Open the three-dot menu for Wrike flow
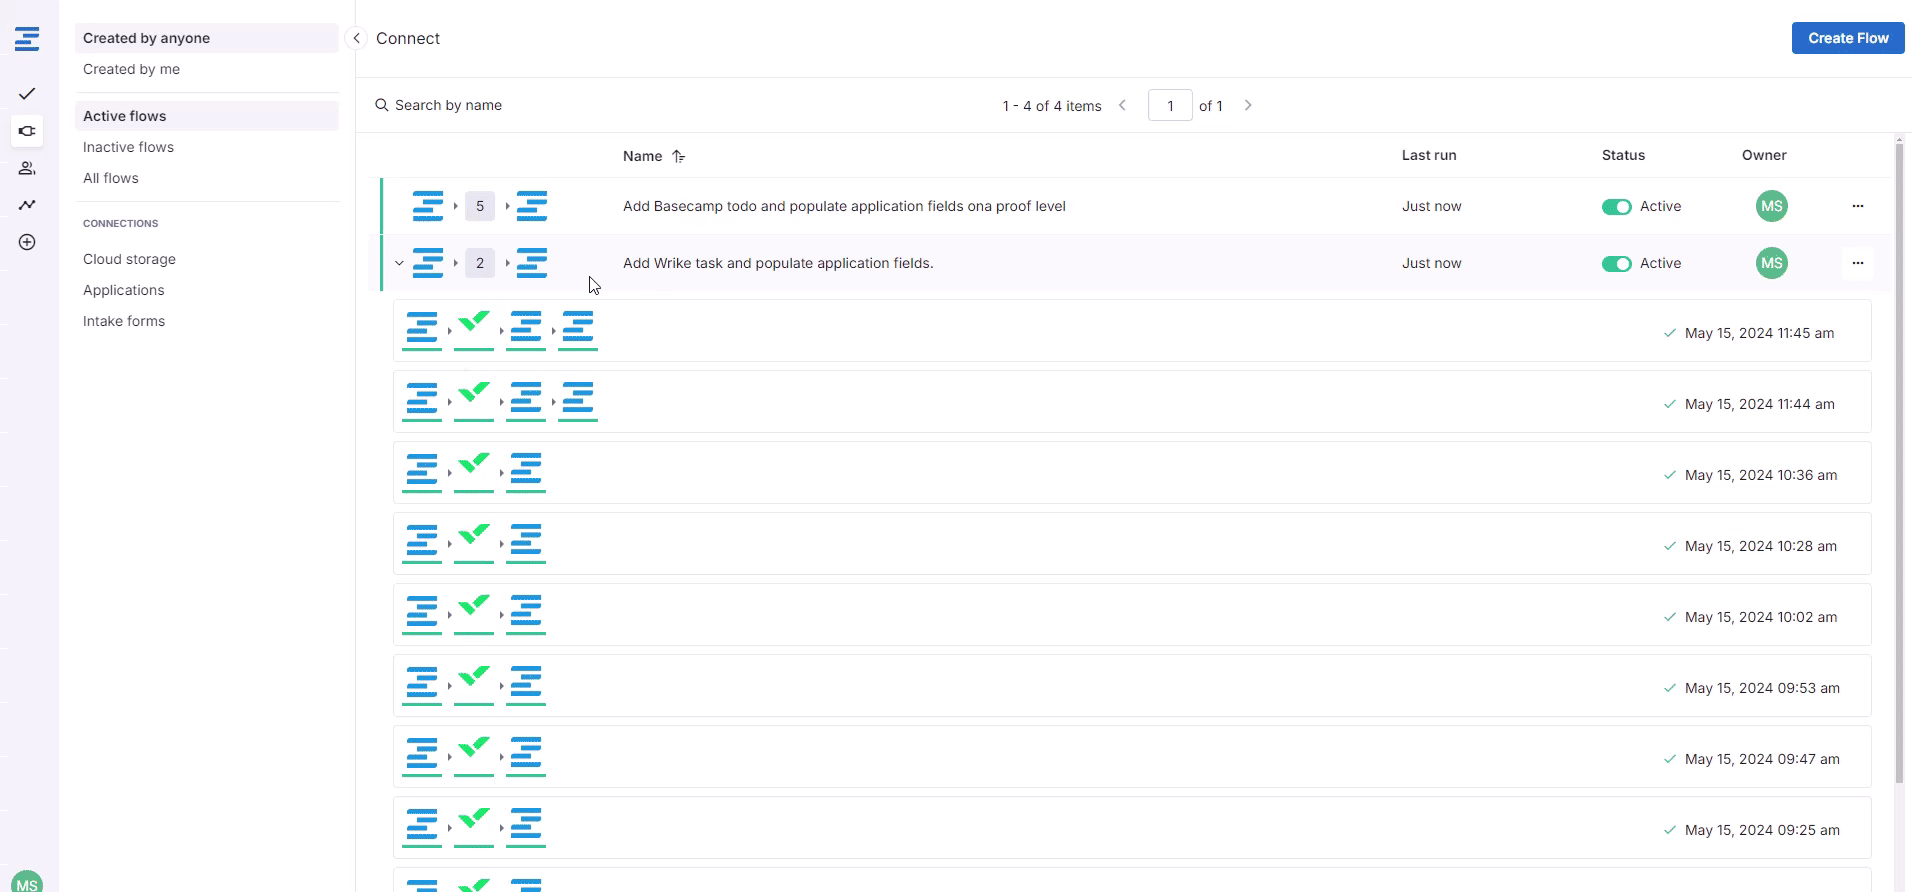 tap(1857, 263)
